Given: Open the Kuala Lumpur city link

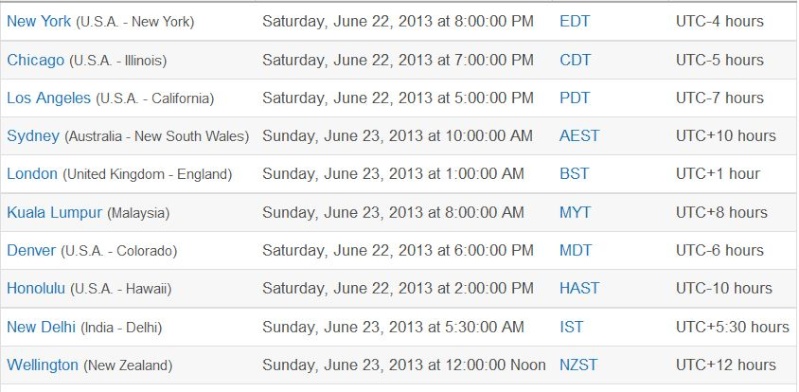Looking at the screenshot, I should (x=55, y=213).
